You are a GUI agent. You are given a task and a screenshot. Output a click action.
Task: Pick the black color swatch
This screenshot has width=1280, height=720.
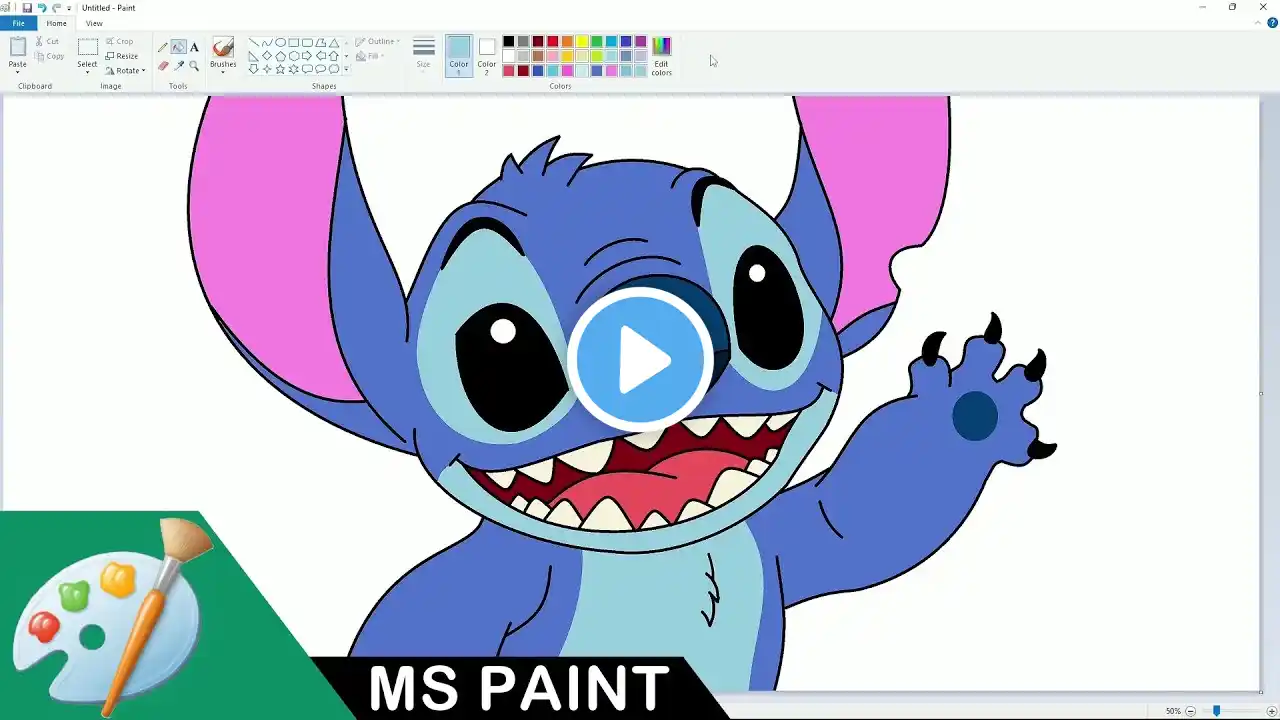pyautogui.click(x=508, y=41)
